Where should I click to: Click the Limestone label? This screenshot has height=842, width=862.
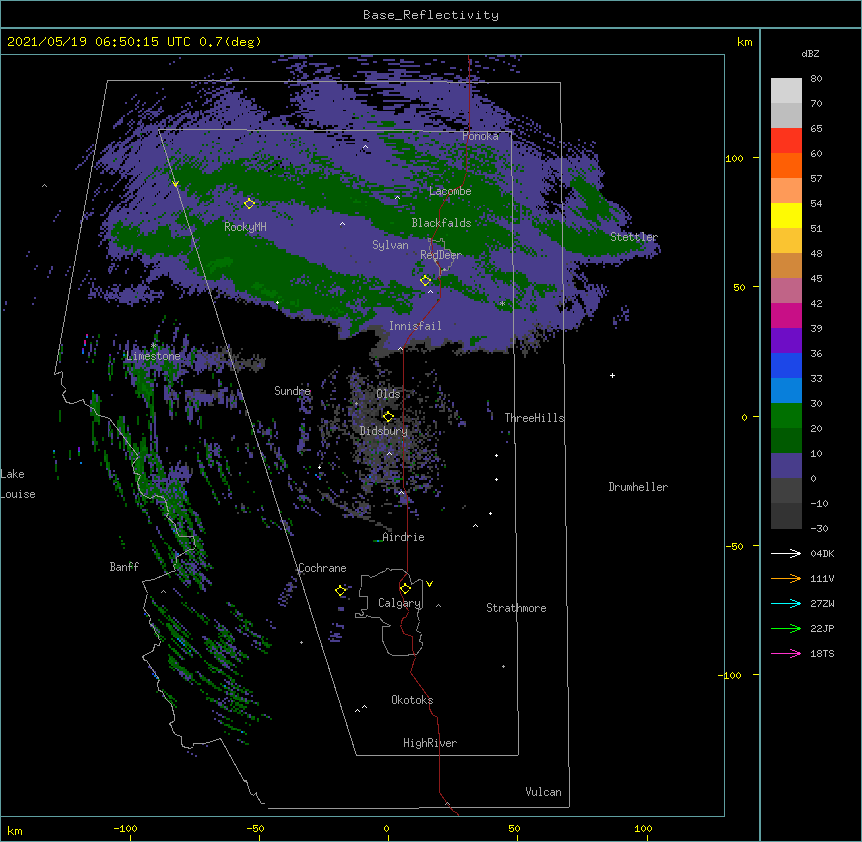(x=153, y=356)
